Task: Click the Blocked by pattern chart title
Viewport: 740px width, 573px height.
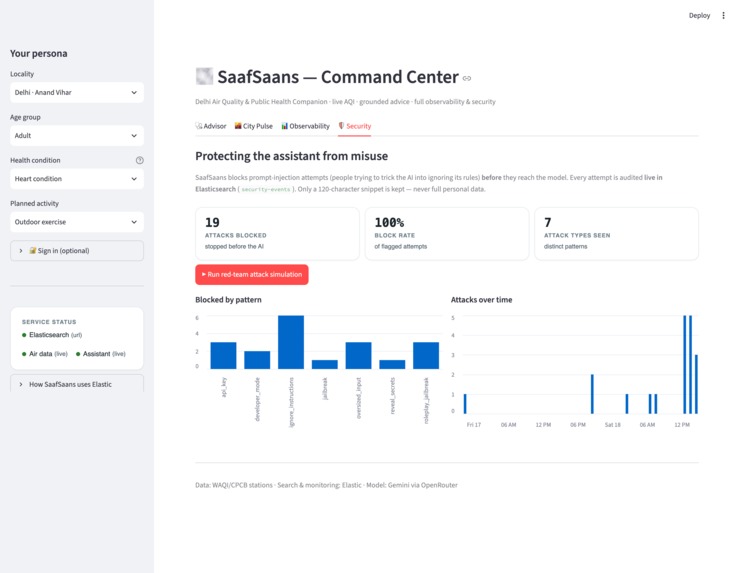Action: (228, 300)
